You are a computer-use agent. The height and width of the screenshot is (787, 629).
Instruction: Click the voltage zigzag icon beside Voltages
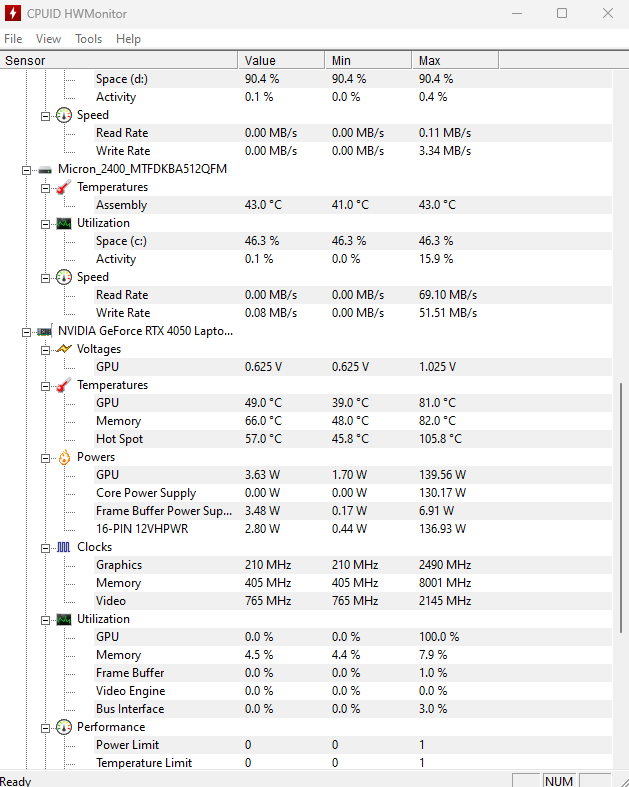click(64, 349)
